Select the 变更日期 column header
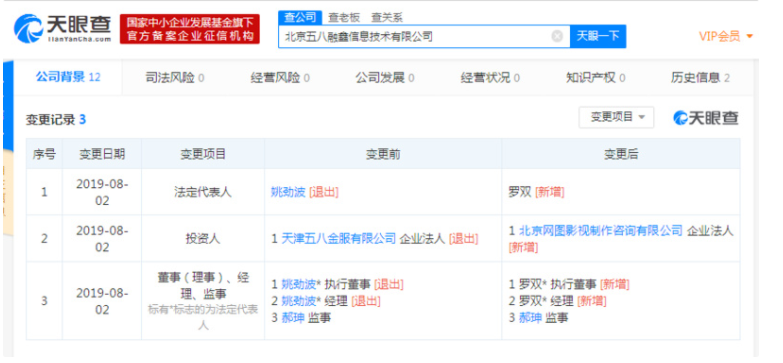 (x=102, y=154)
